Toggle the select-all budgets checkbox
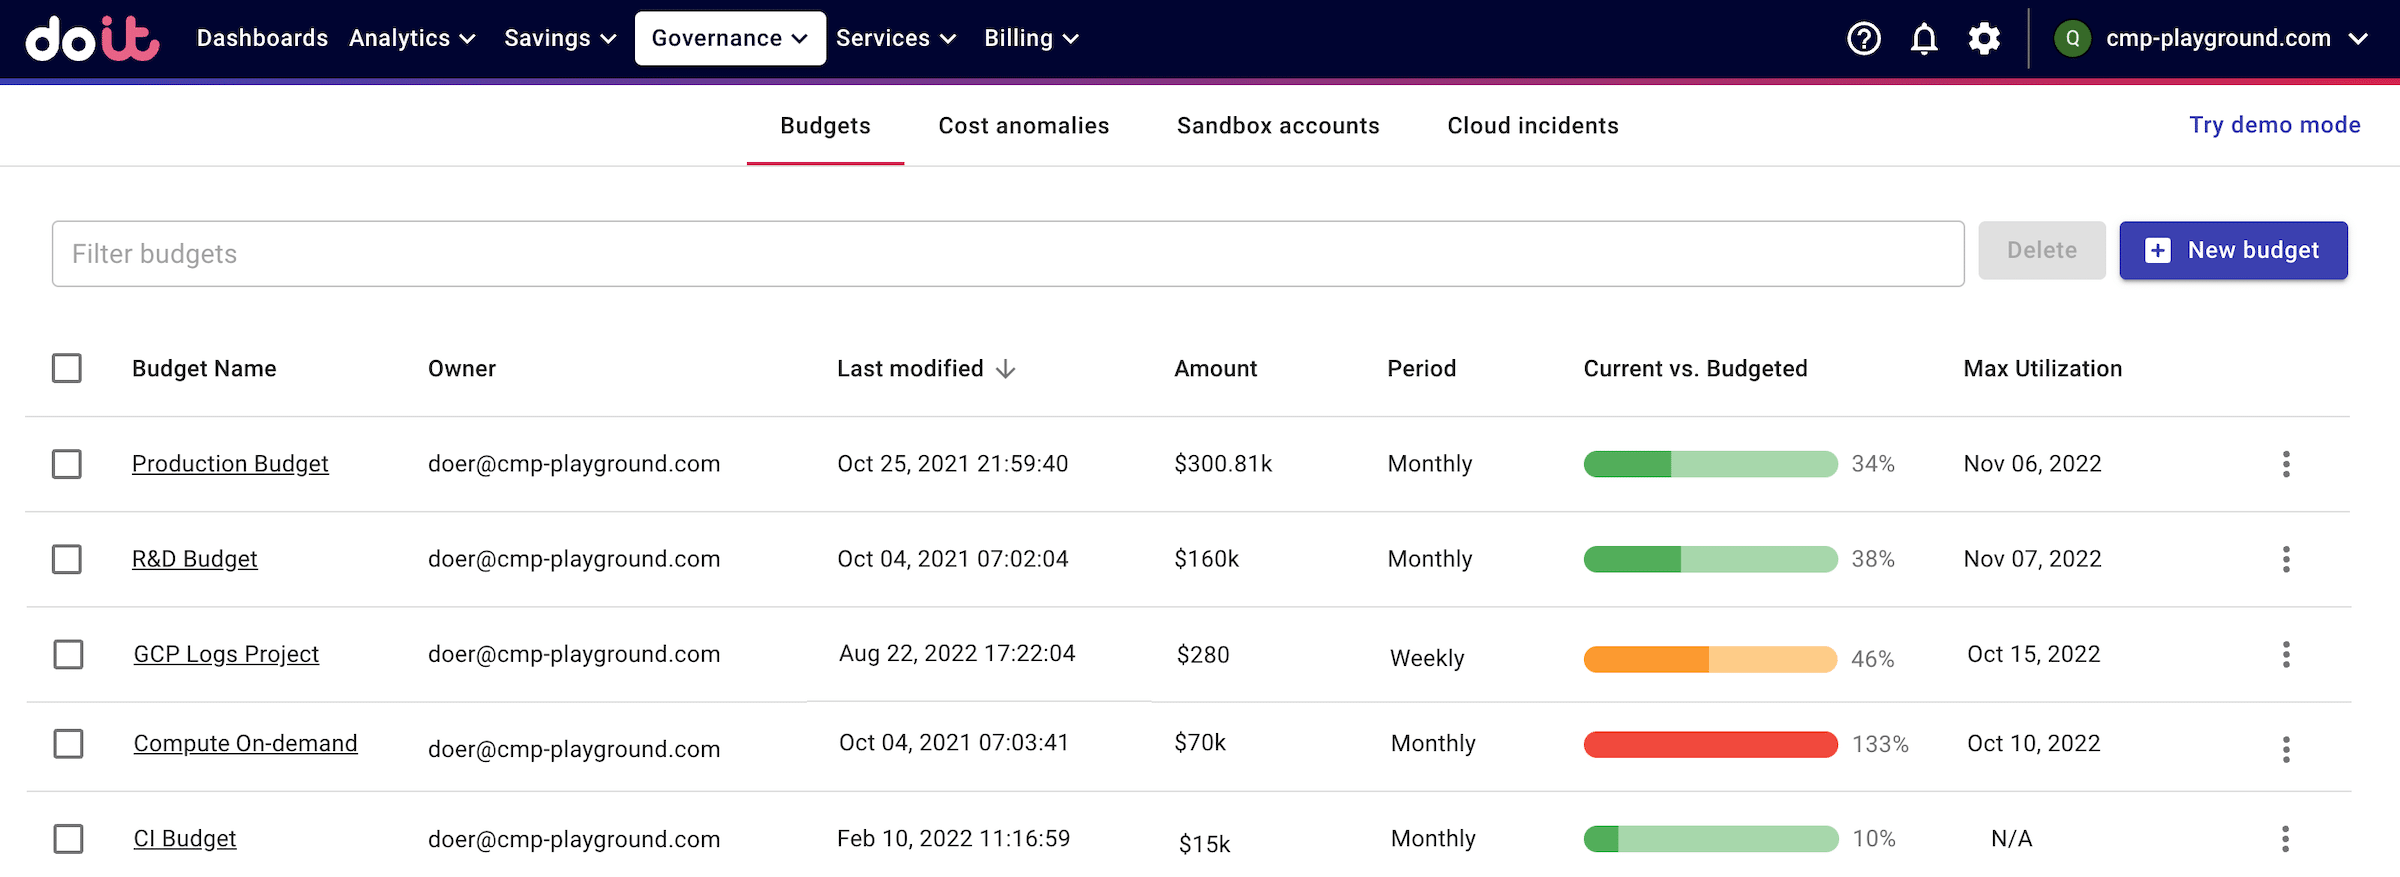2400x877 pixels. pyautogui.click(x=67, y=368)
